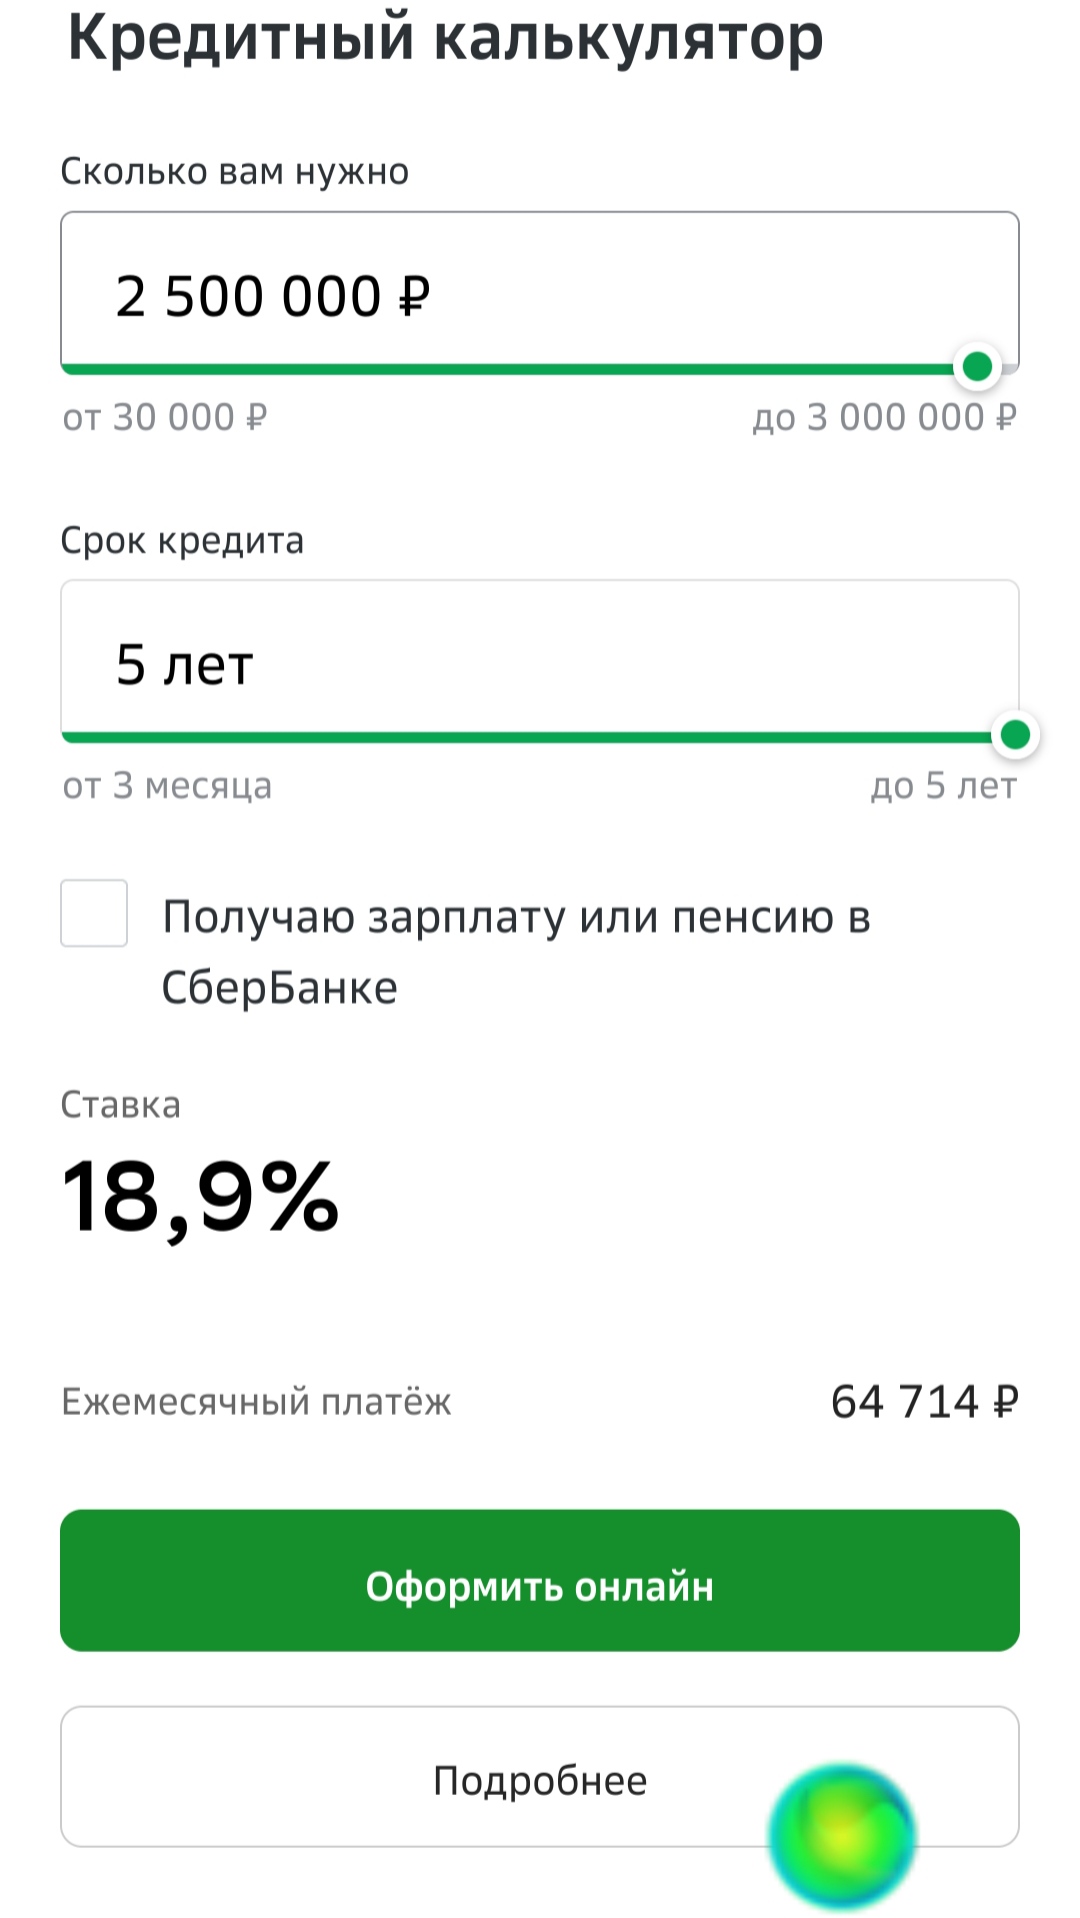The width and height of the screenshot is (1080, 1918).
Task: Tap the "до 3 000 000 ₽" maximum amount label
Action: click(x=884, y=417)
